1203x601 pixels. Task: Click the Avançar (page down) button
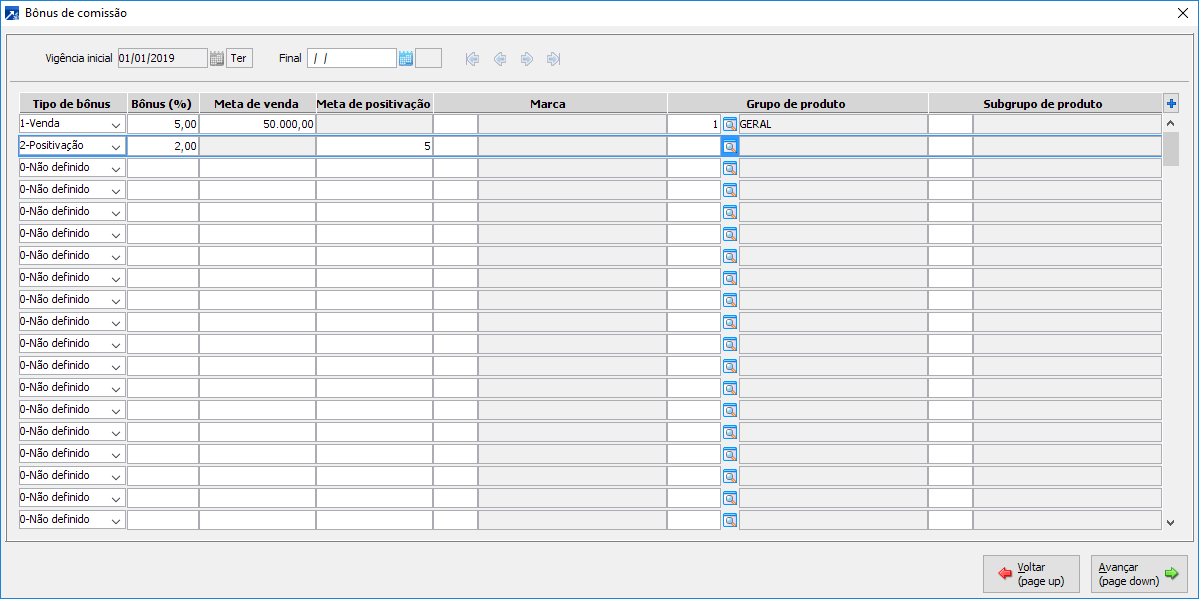click(1139, 574)
